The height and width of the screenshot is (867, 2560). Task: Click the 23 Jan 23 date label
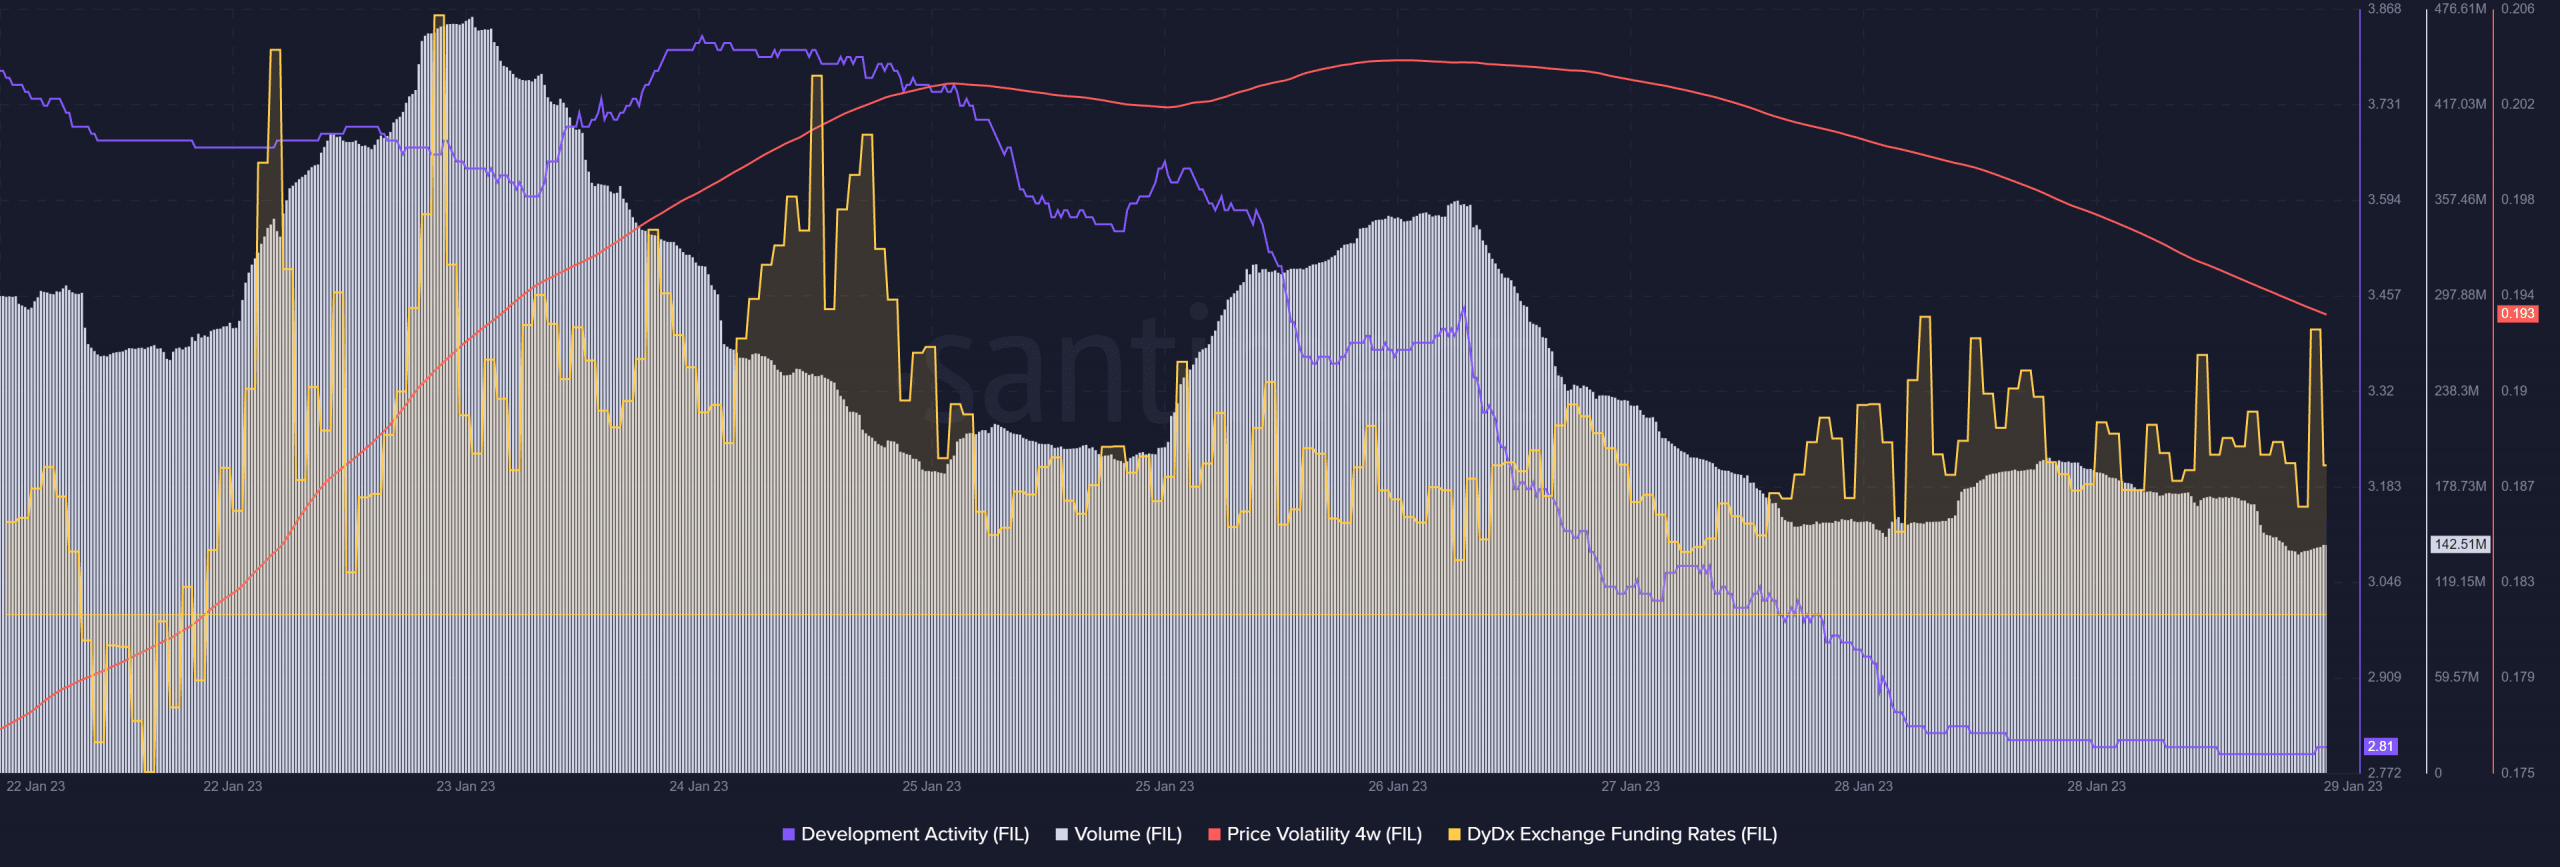pos(465,786)
